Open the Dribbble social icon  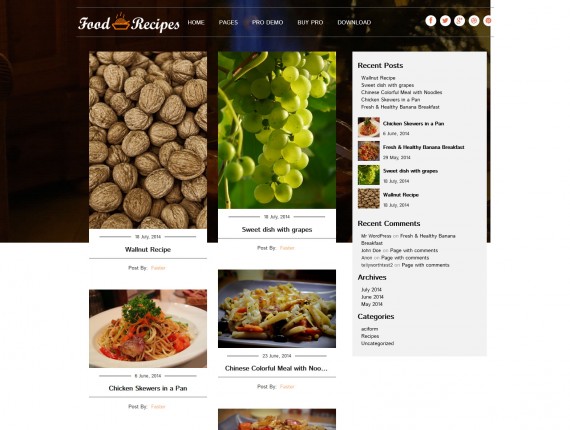tap(474, 21)
